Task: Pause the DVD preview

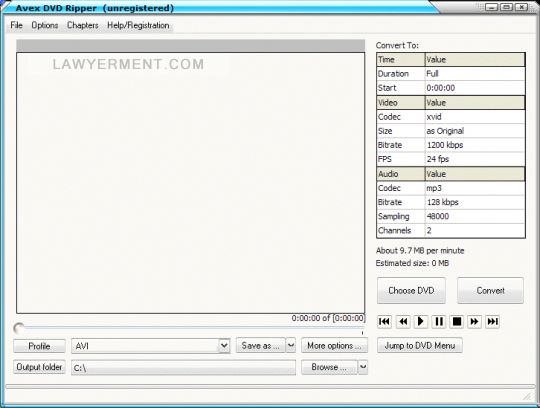Action: (x=439, y=322)
